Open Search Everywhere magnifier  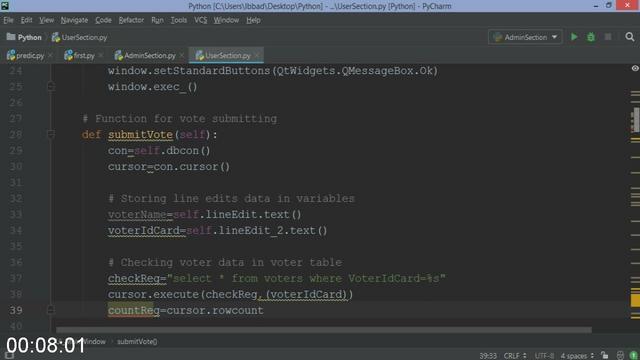(629, 37)
